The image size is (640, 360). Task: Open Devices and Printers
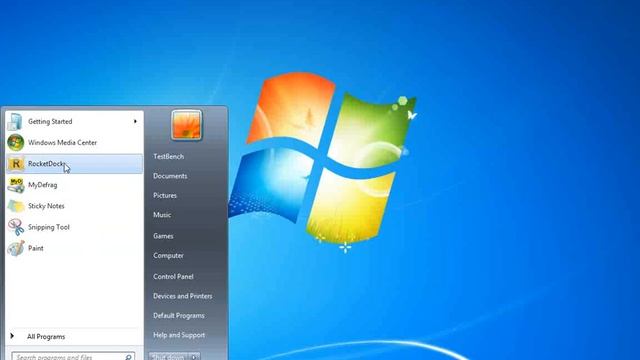[183, 296]
